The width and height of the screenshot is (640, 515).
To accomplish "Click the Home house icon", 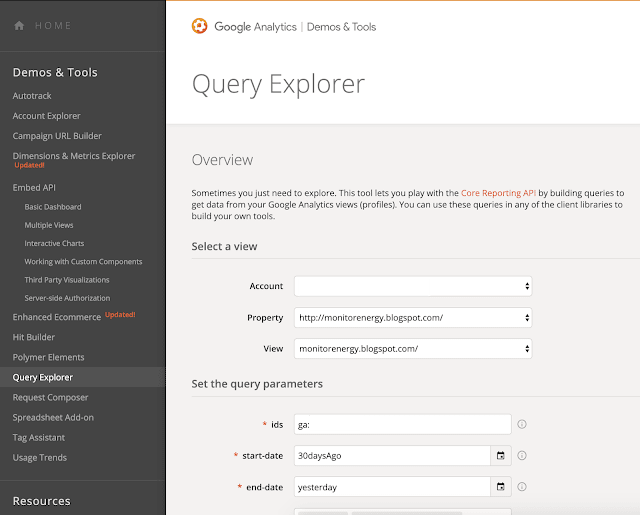I will coord(19,26).
